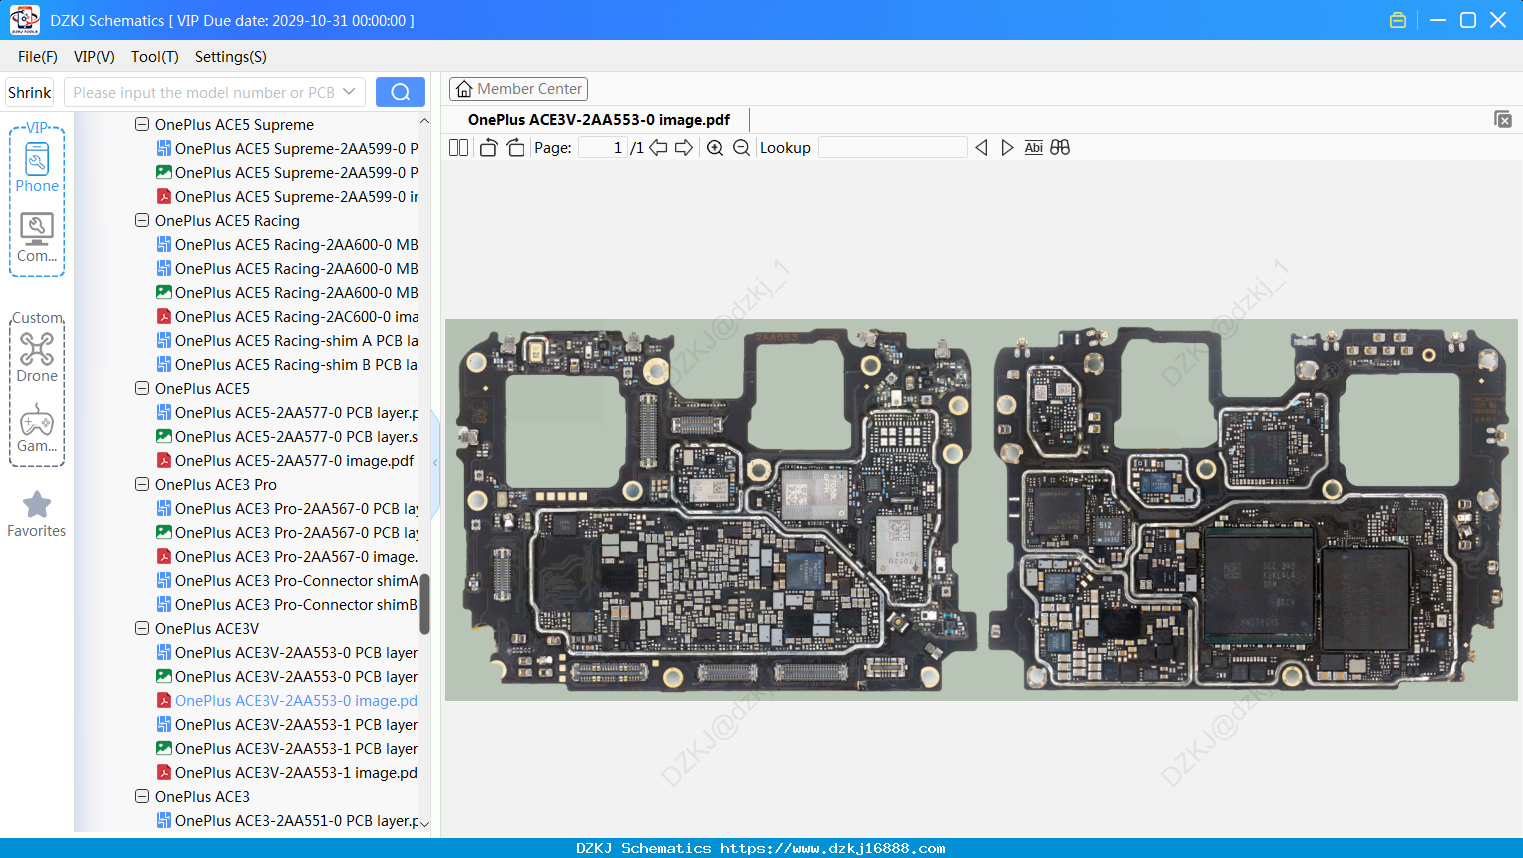
Task: Click the Lookup text field
Action: coord(892,147)
